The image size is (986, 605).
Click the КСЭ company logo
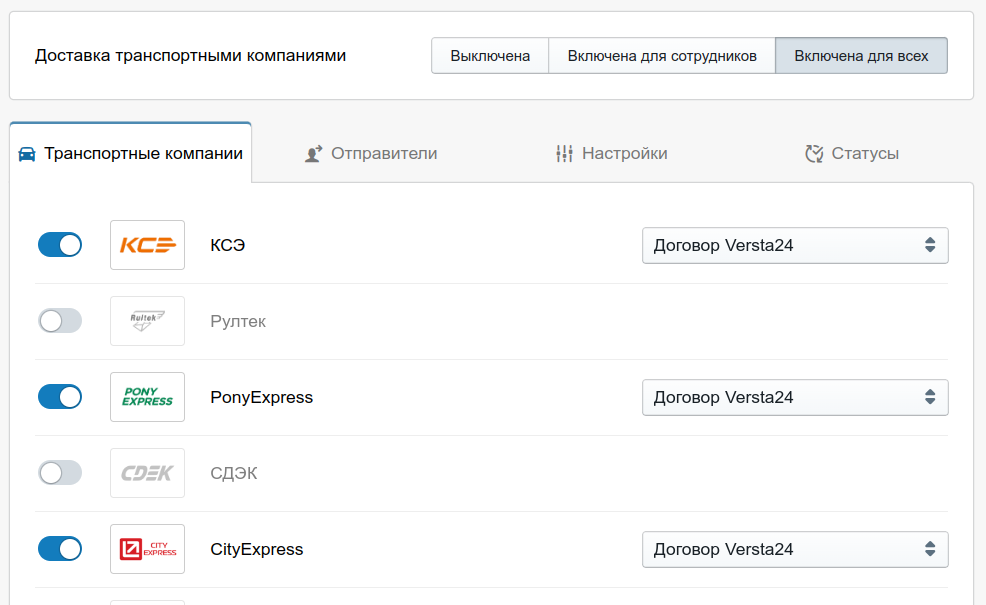(148, 245)
